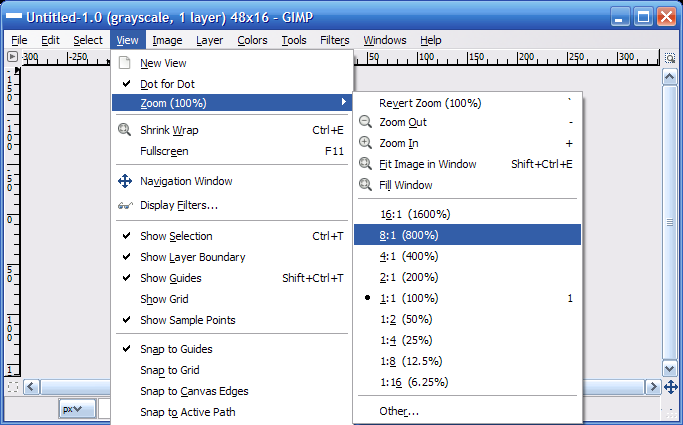Enable Snap to Canvas Edges
Screen dimensions: 683x425
click(232, 391)
